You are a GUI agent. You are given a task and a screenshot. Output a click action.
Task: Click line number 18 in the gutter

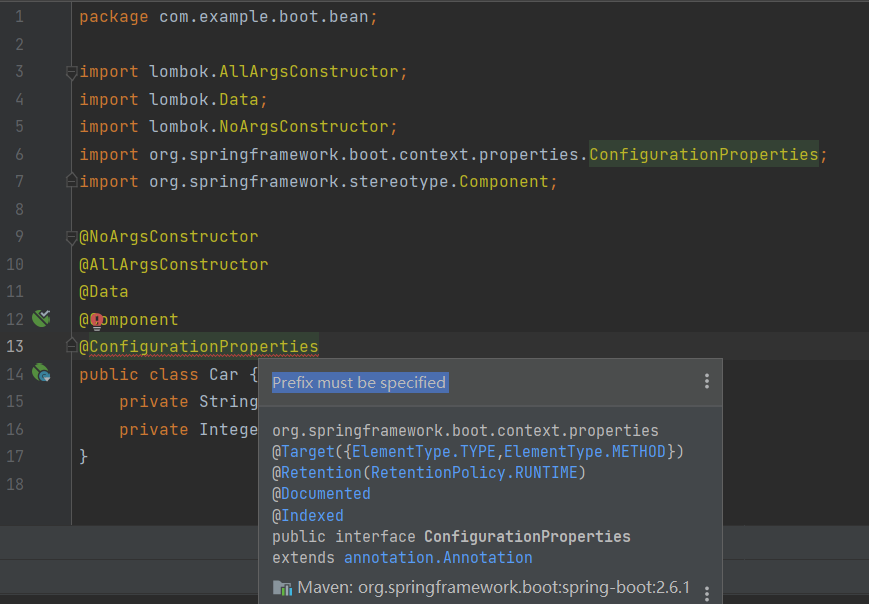15,484
